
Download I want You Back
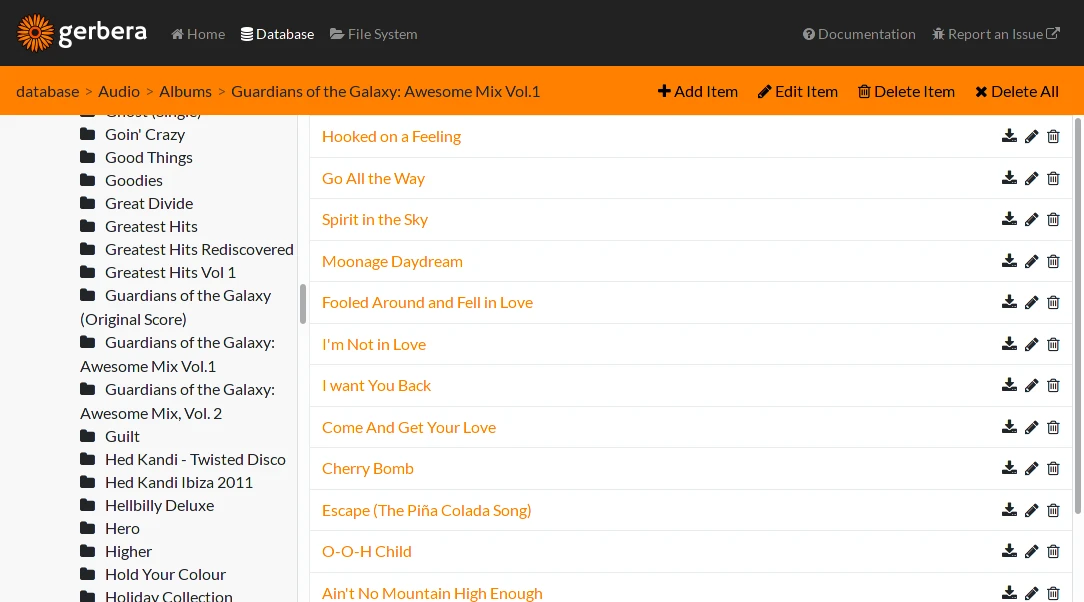click(x=1009, y=385)
